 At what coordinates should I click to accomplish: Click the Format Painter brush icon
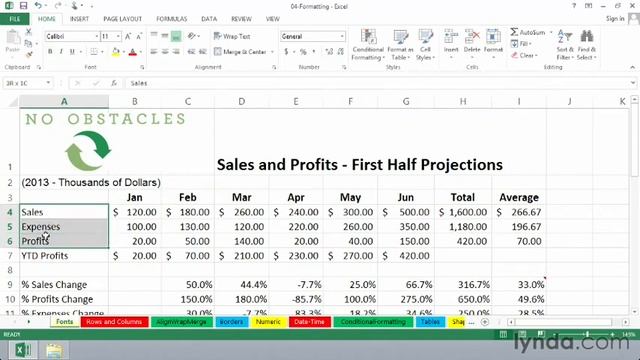click(28, 54)
